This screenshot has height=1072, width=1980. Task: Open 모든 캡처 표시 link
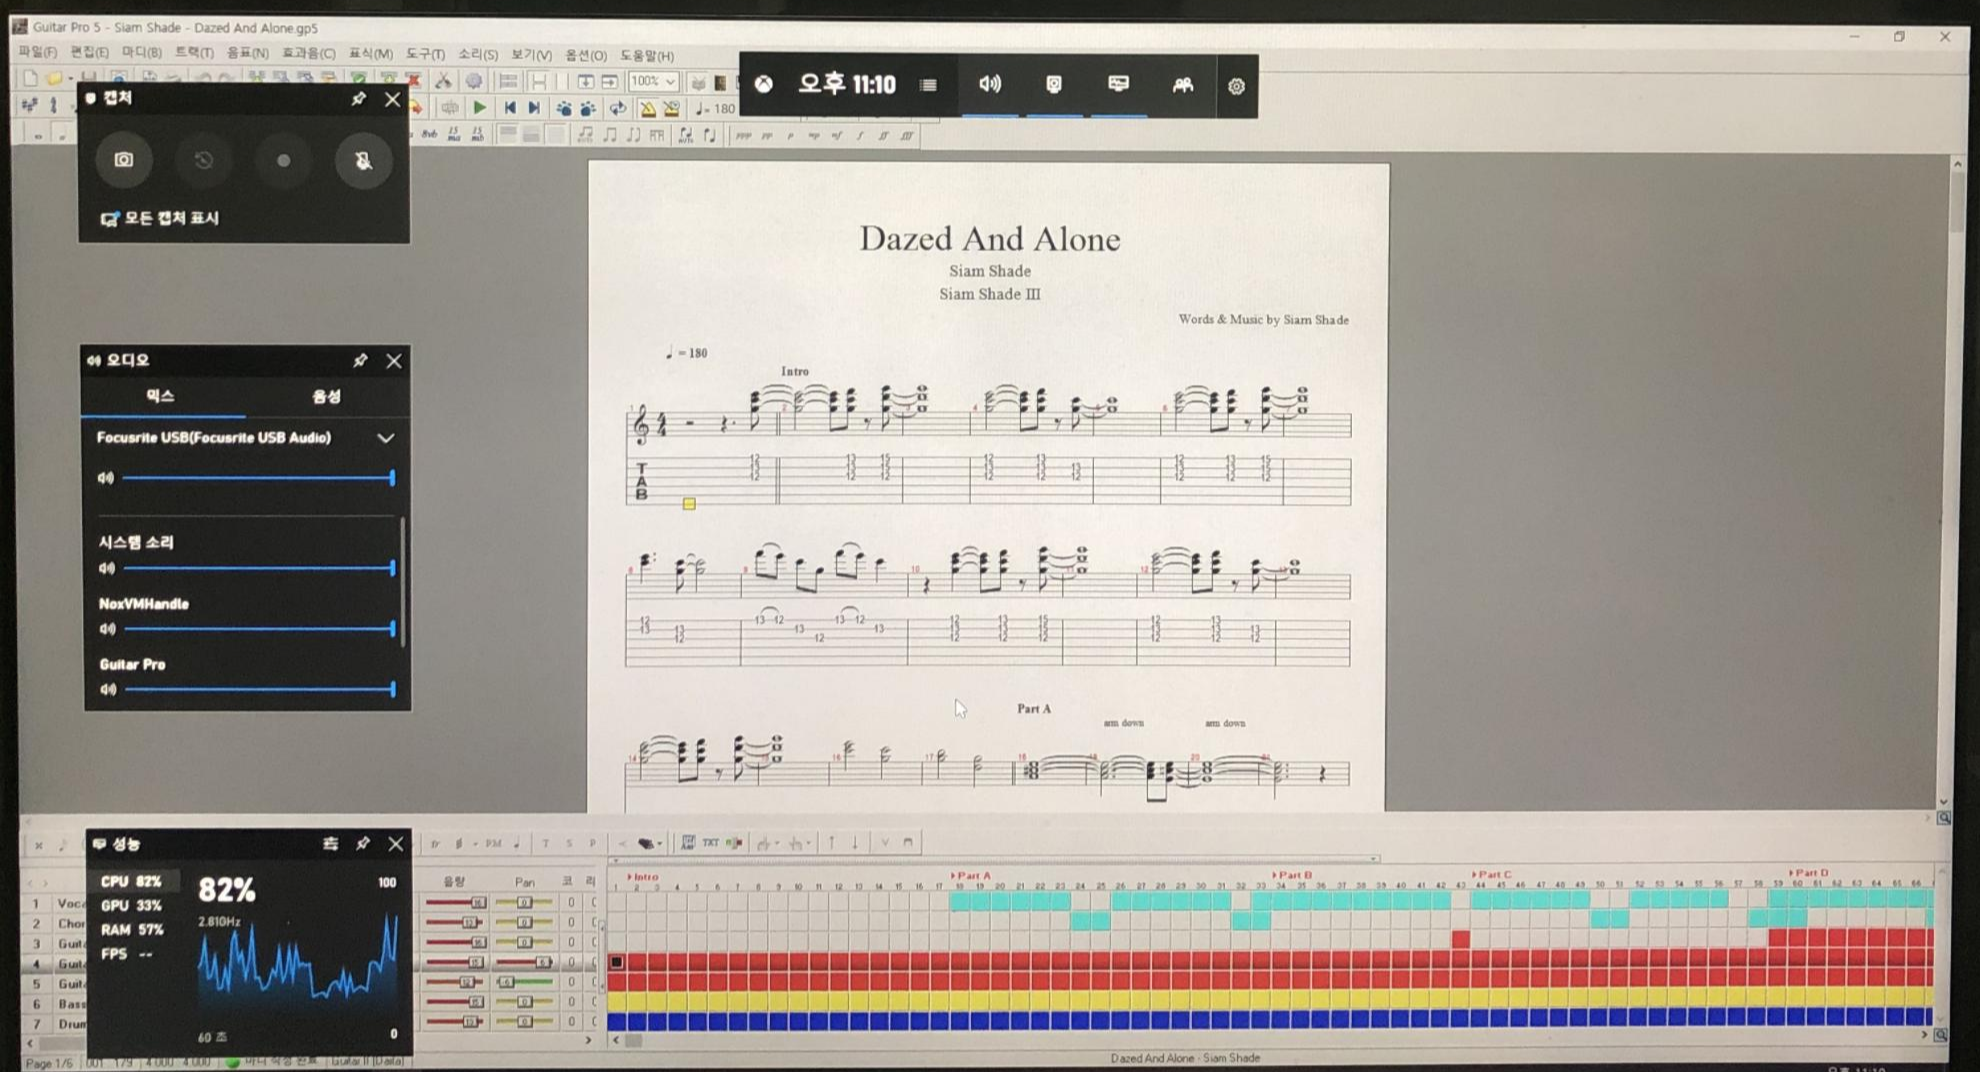pyautogui.click(x=160, y=218)
